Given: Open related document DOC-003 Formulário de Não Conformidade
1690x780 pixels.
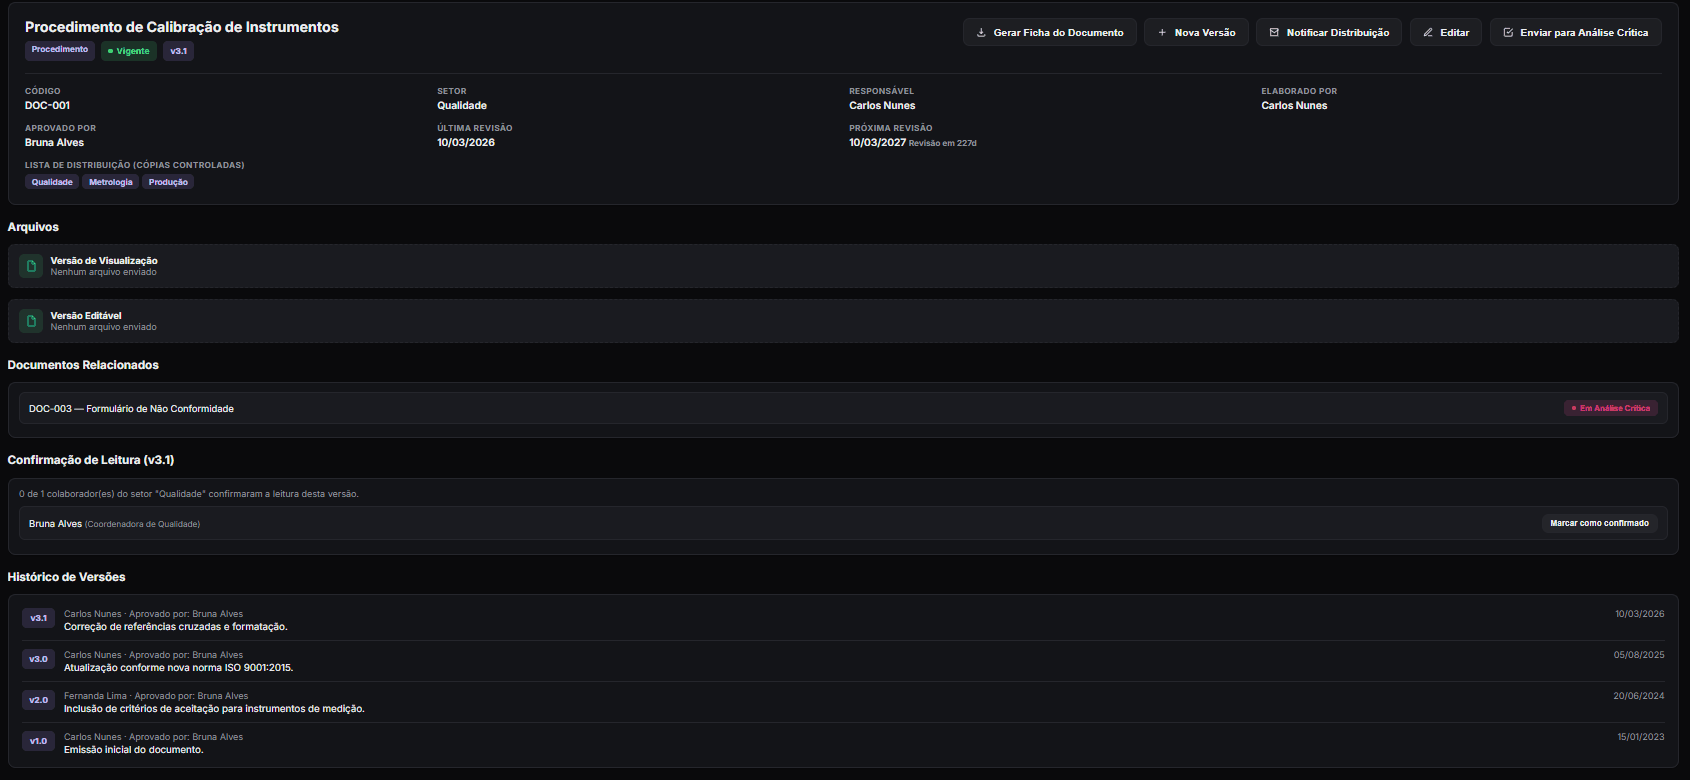Looking at the screenshot, I should click(843, 408).
